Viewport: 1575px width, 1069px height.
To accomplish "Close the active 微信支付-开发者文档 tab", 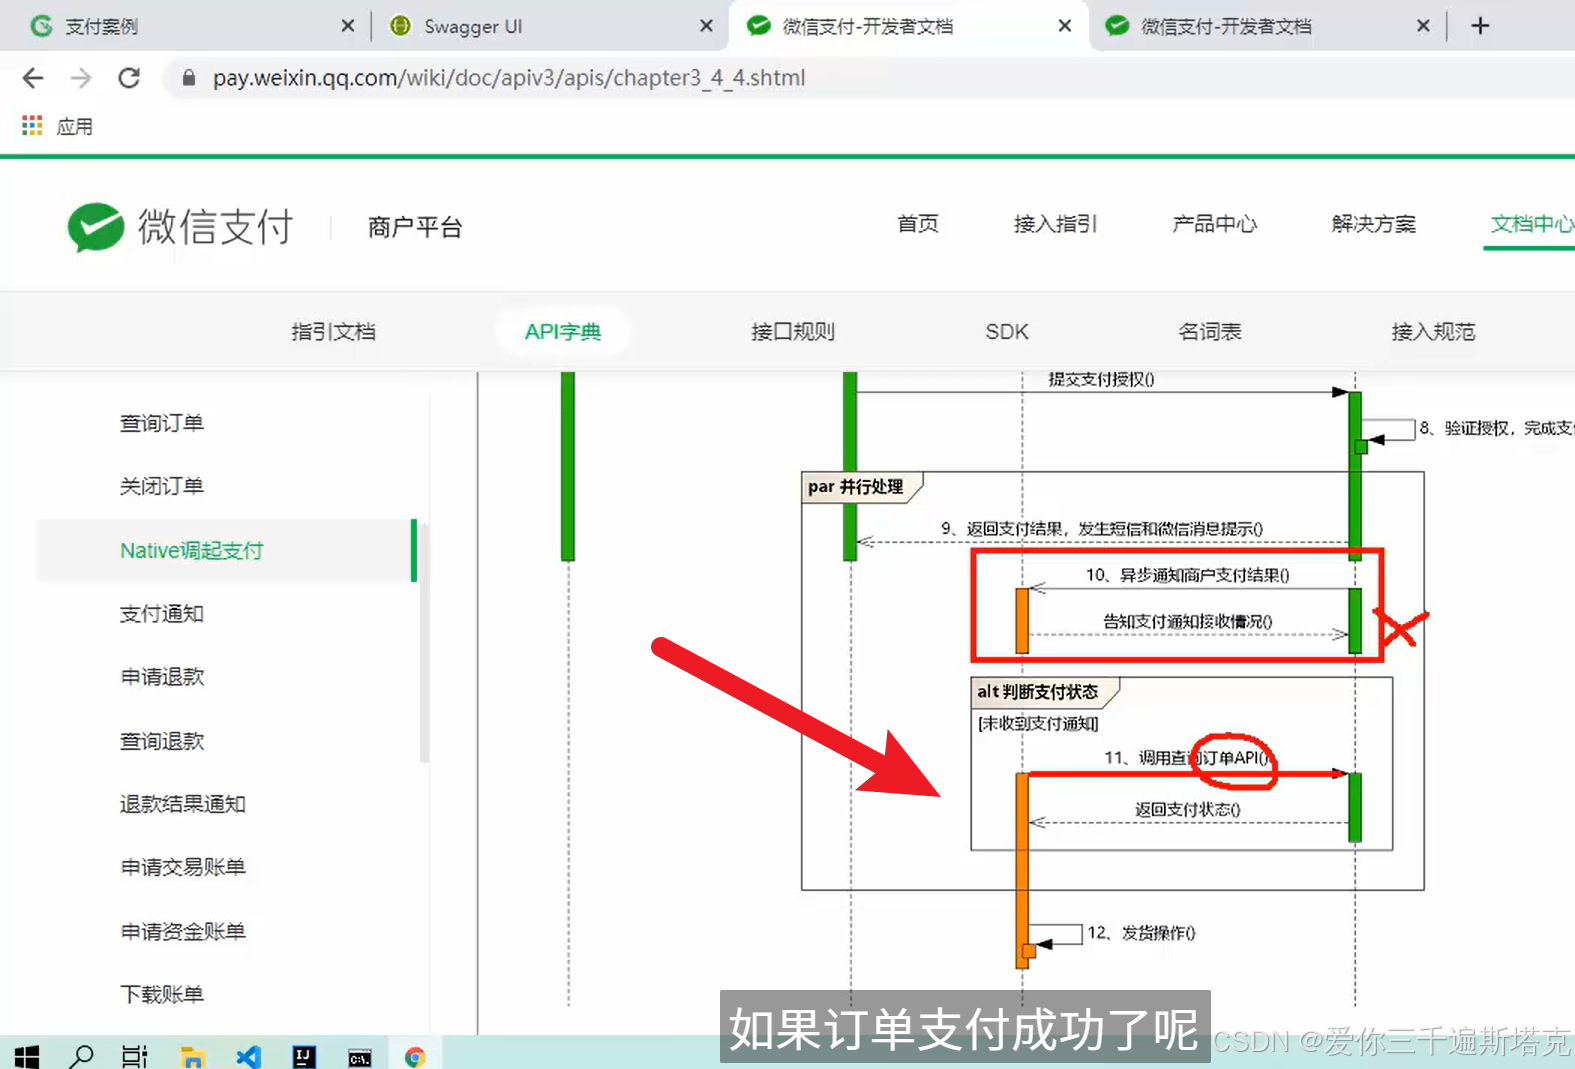I will pyautogui.click(x=1065, y=26).
